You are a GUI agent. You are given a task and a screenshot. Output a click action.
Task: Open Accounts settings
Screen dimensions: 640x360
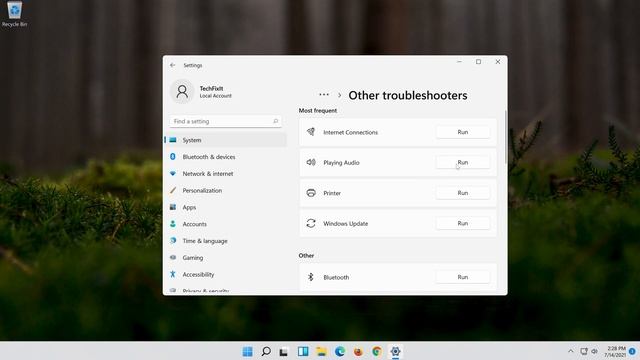pos(226,224)
